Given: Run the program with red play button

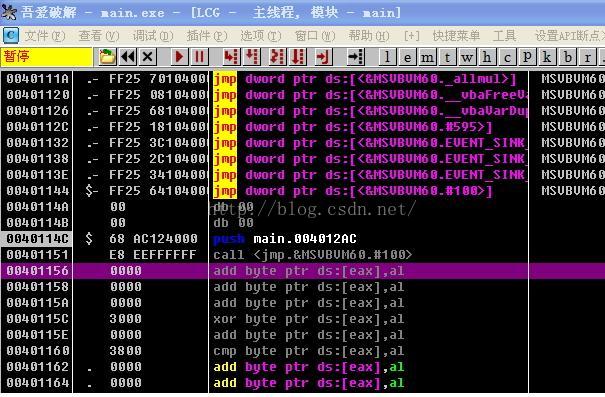Looking at the screenshot, I should 179,57.
